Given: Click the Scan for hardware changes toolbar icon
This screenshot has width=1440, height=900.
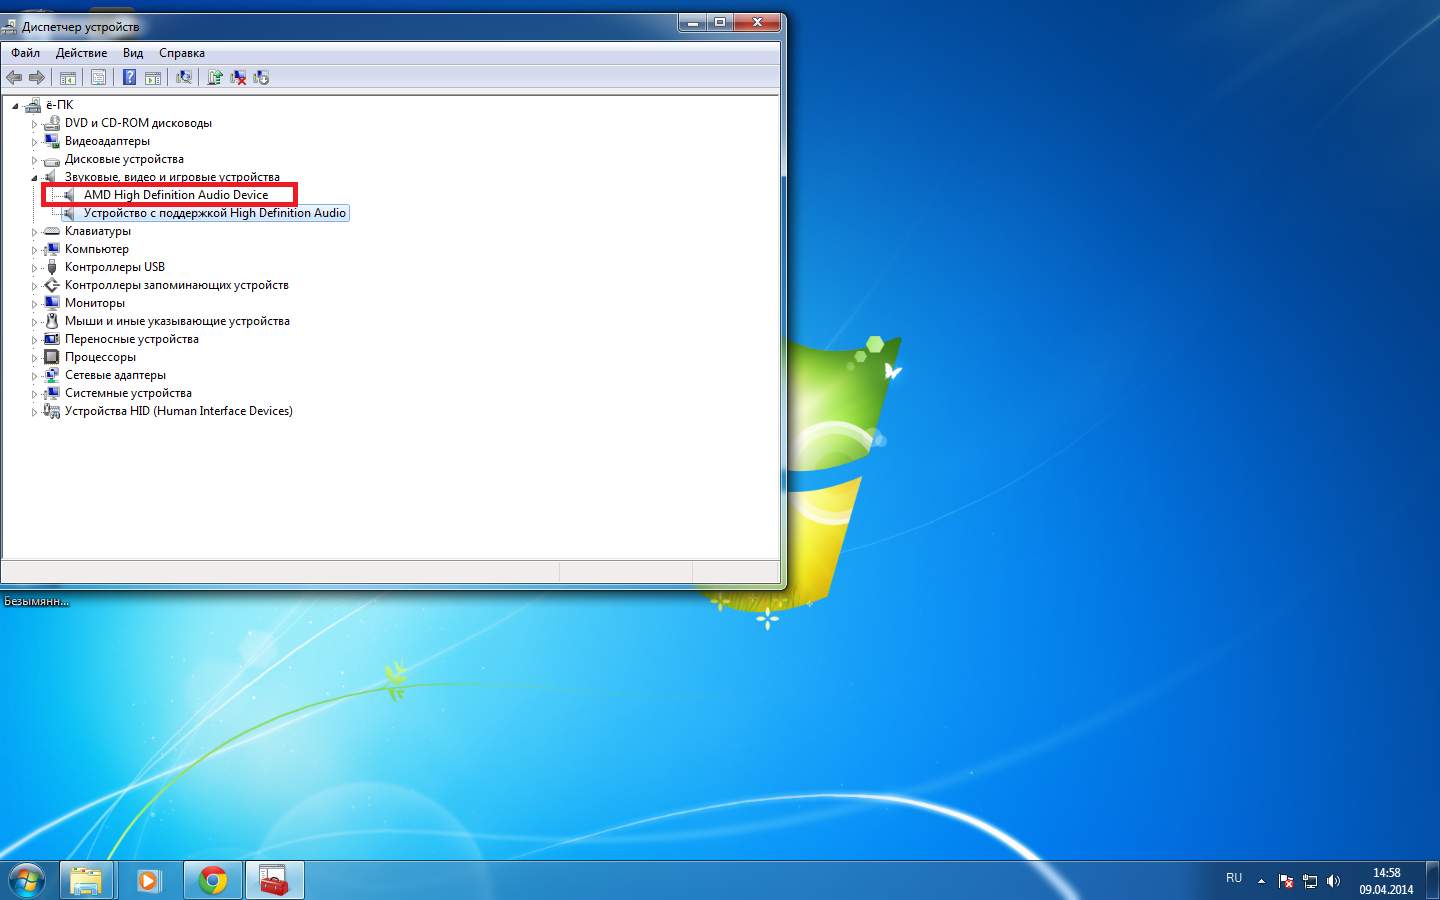Looking at the screenshot, I should 184,77.
